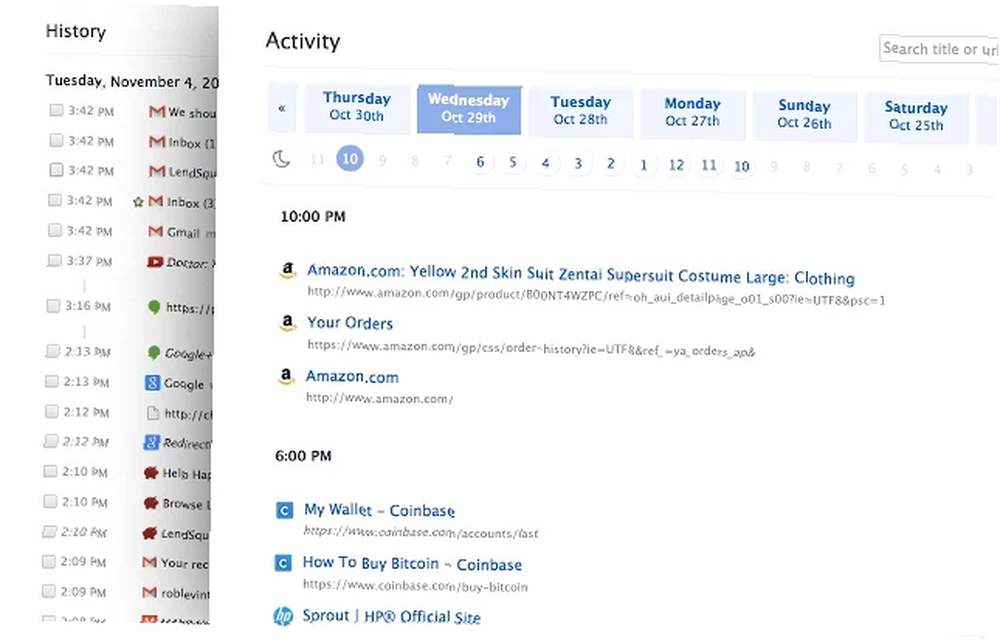Open the Sprout | HP Official Site link

(391, 616)
